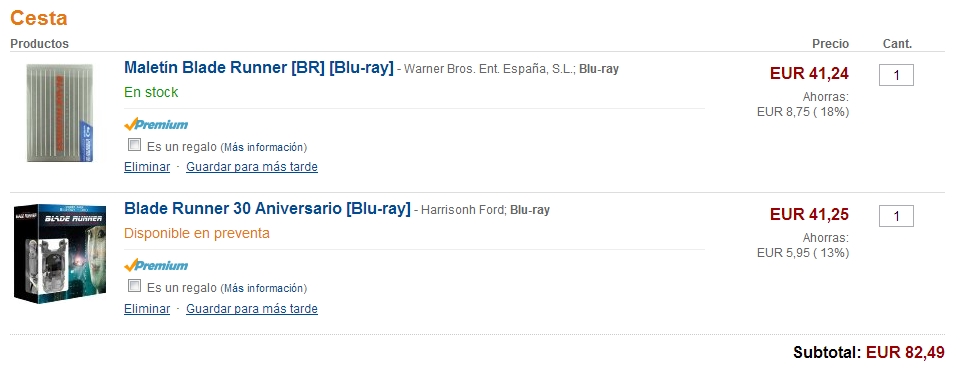The height and width of the screenshot is (384, 960).
Task: Open the Blade Runner 30 Aniversario [Blu-ray] title link
Action: (267, 208)
